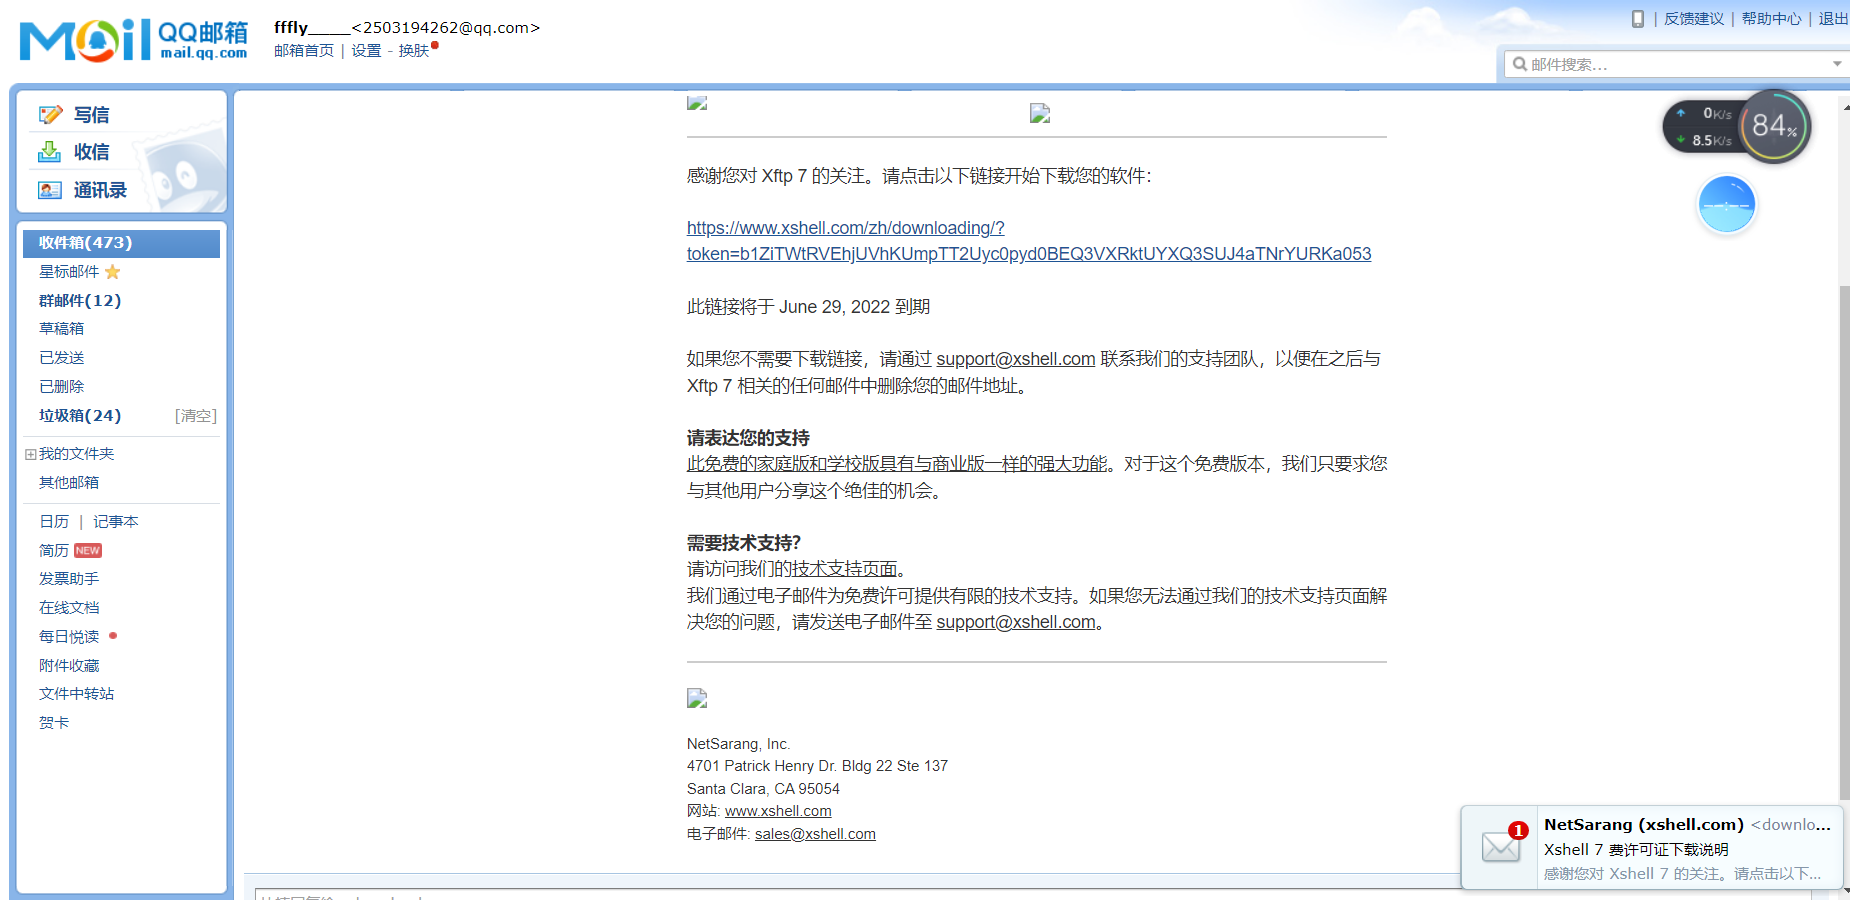Click 退出 to log out
The image size is (1850, 900).
1833,19
